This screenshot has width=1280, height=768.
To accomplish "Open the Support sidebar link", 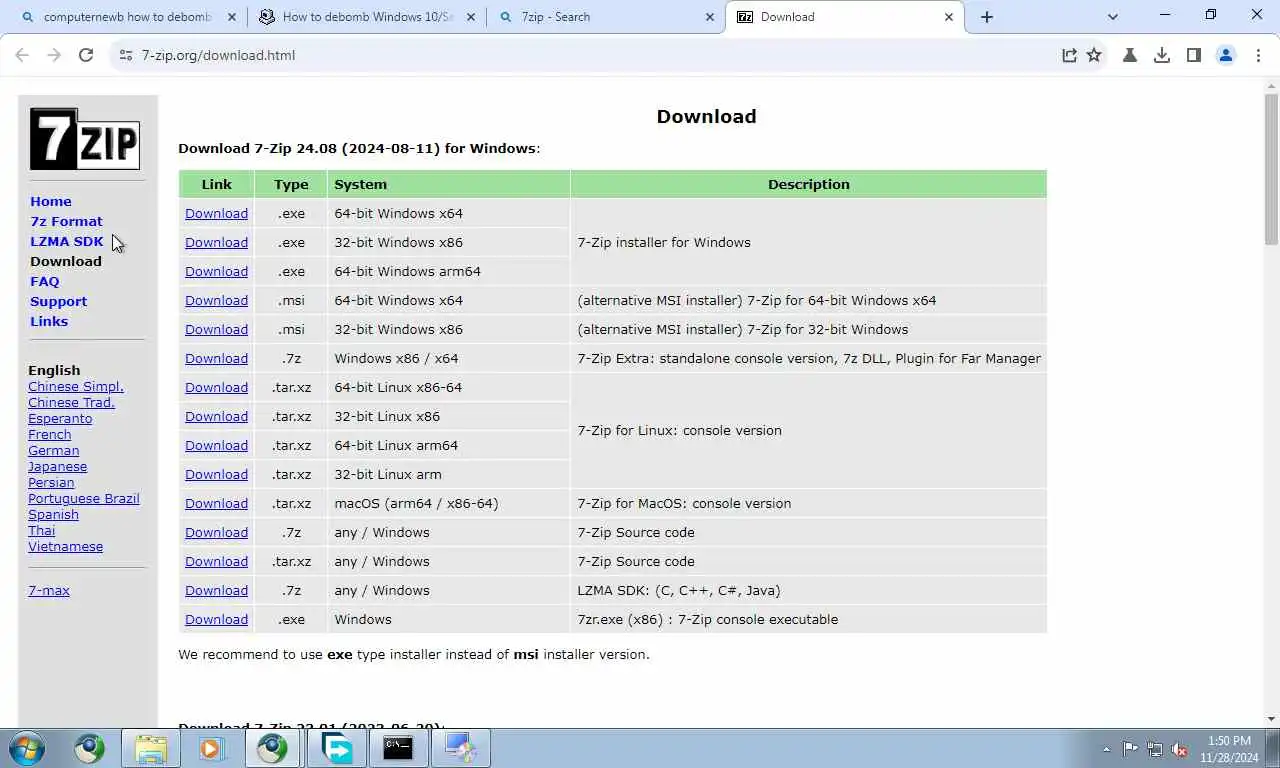I will 58,301.
